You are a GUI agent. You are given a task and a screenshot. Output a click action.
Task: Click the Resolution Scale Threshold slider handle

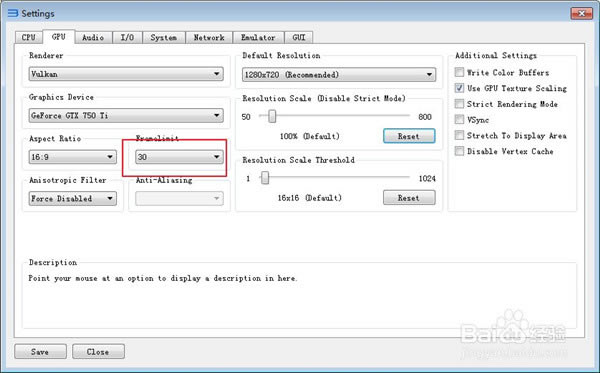(x=265, y=178)
